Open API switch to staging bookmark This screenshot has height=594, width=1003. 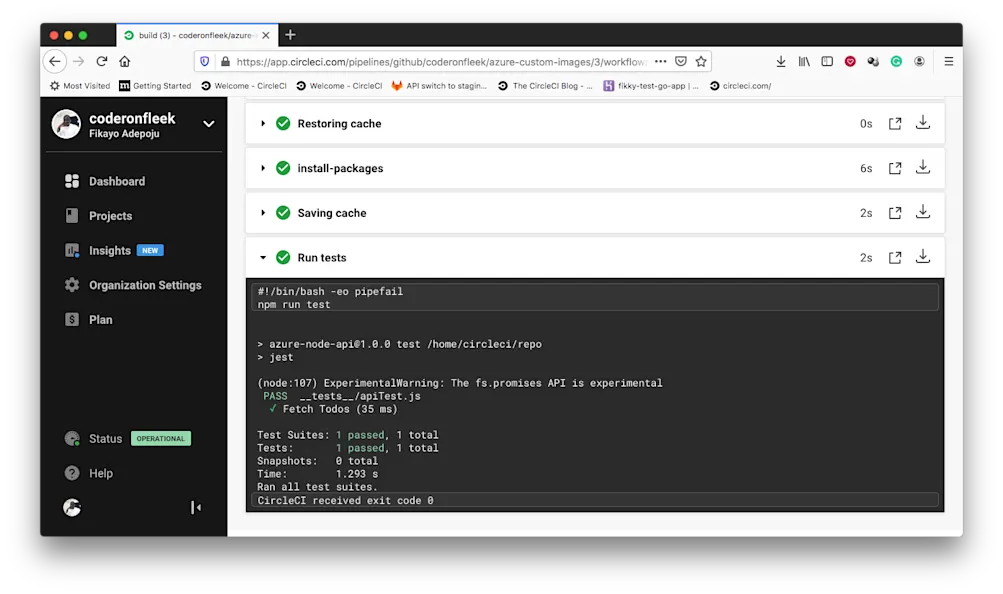(x=439, y=86)
